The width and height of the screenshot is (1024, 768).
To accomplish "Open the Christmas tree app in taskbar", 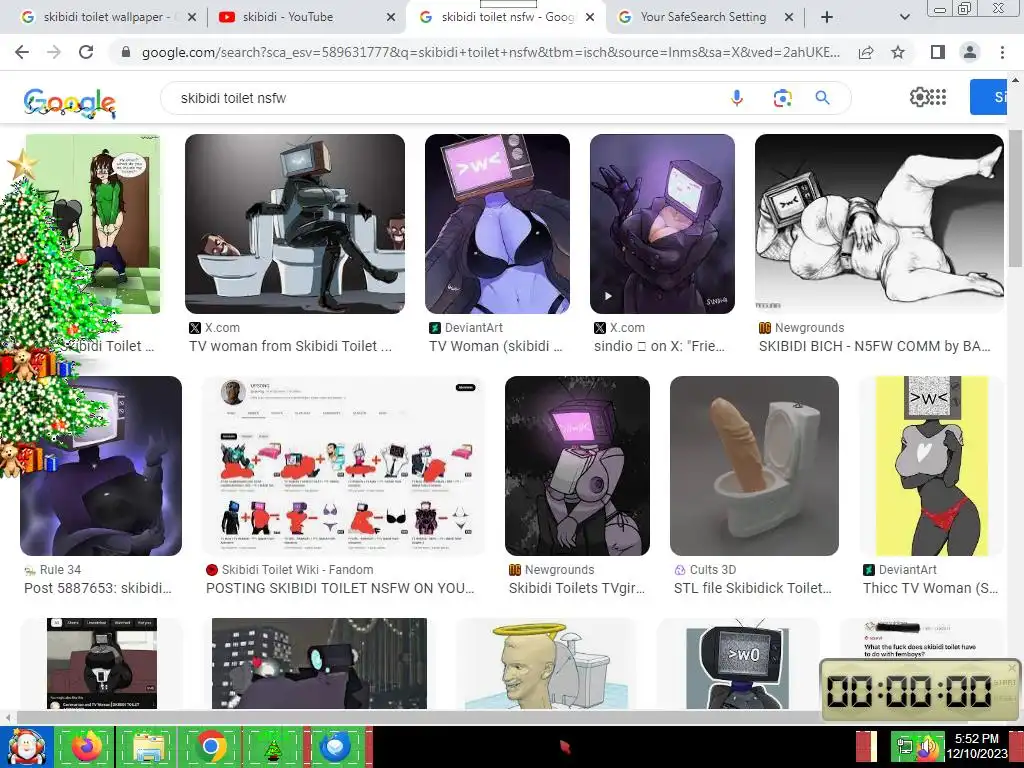I will [x=272, y=746].
